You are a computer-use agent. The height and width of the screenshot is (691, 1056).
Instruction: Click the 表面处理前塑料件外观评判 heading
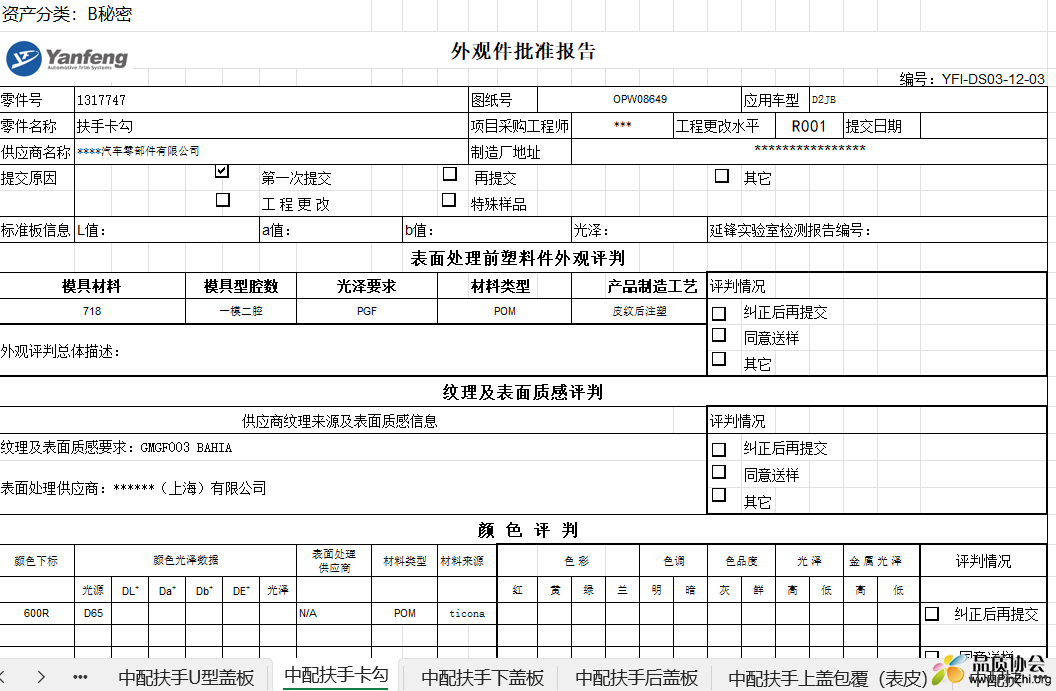tap(518, 258)
